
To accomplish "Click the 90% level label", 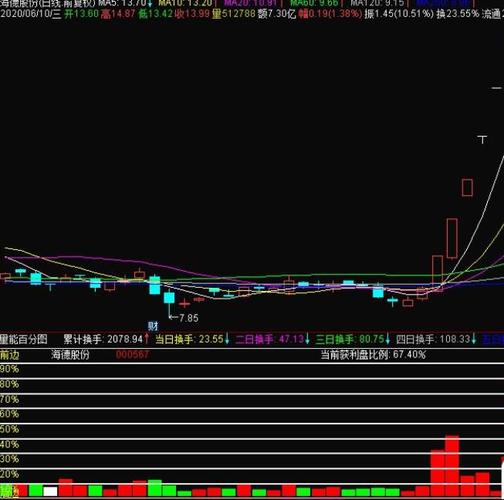I will pos(9,369).
